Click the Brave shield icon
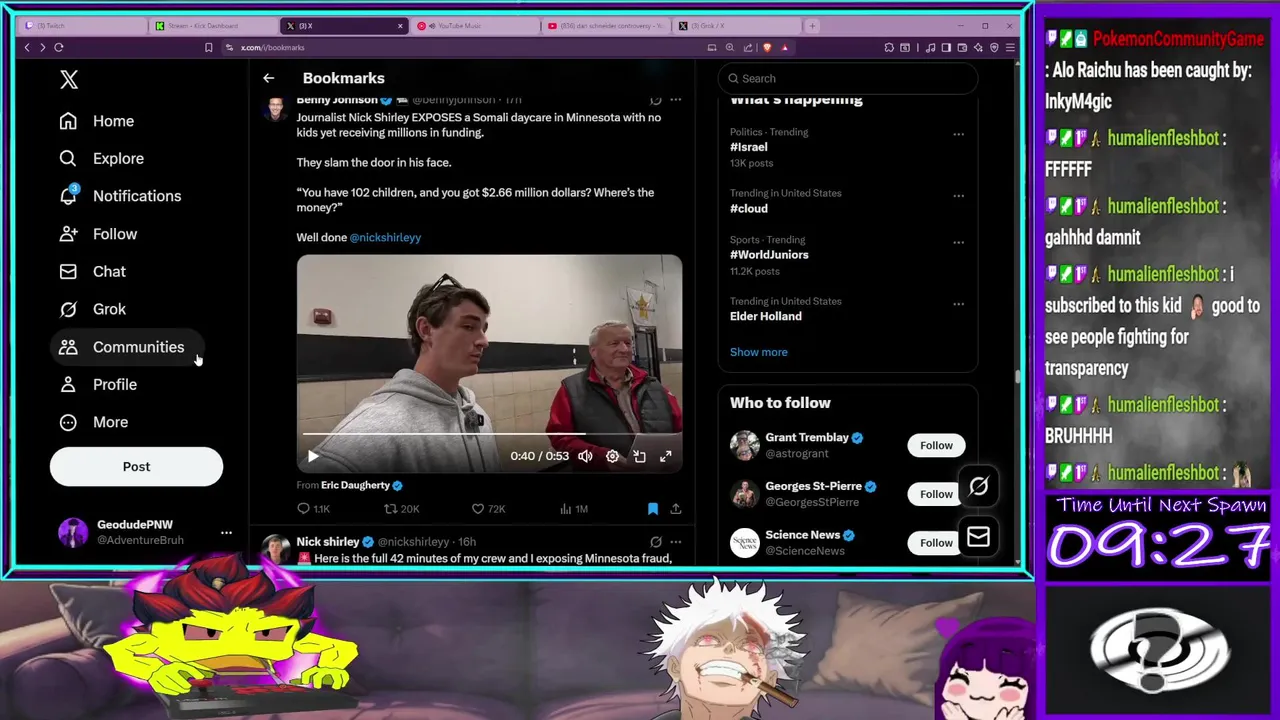This screenshot has width=1280, height=720. (x=767, y=47)
